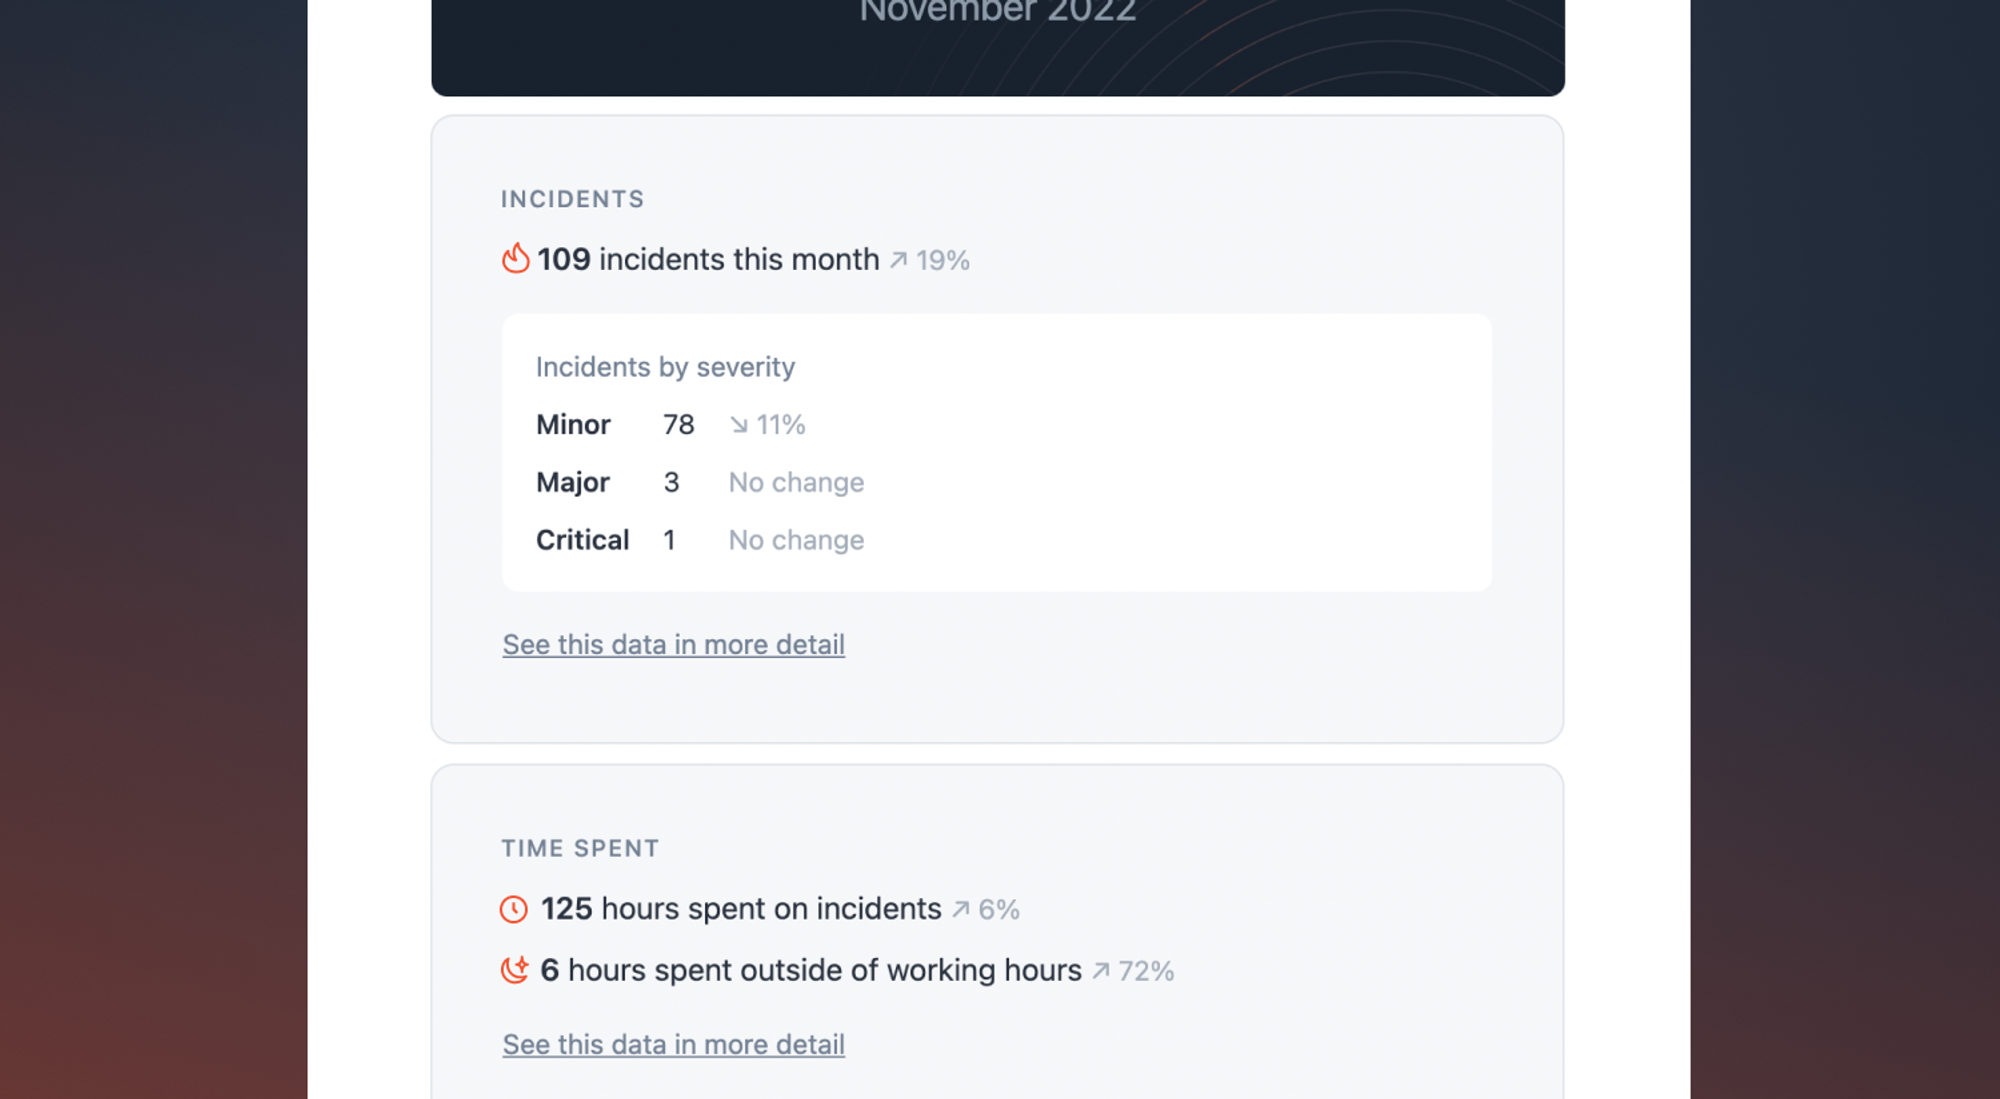Open Time Spent 'See this data in more detail' link
2000x1099 pixels.
click(673, 1045)
